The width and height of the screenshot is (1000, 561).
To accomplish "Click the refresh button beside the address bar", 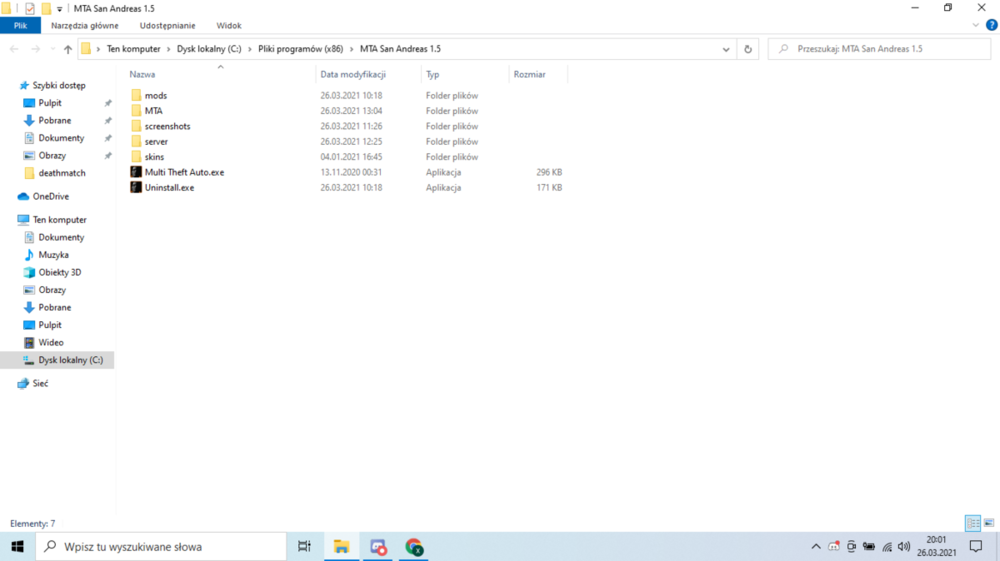I will click(748, 49).
